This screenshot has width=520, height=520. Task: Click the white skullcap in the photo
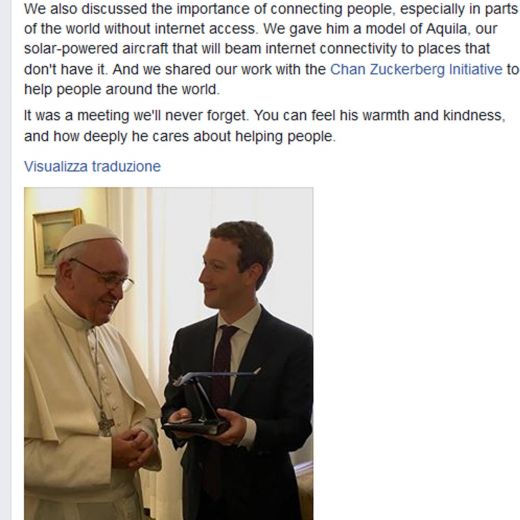[x=87, y=236]
